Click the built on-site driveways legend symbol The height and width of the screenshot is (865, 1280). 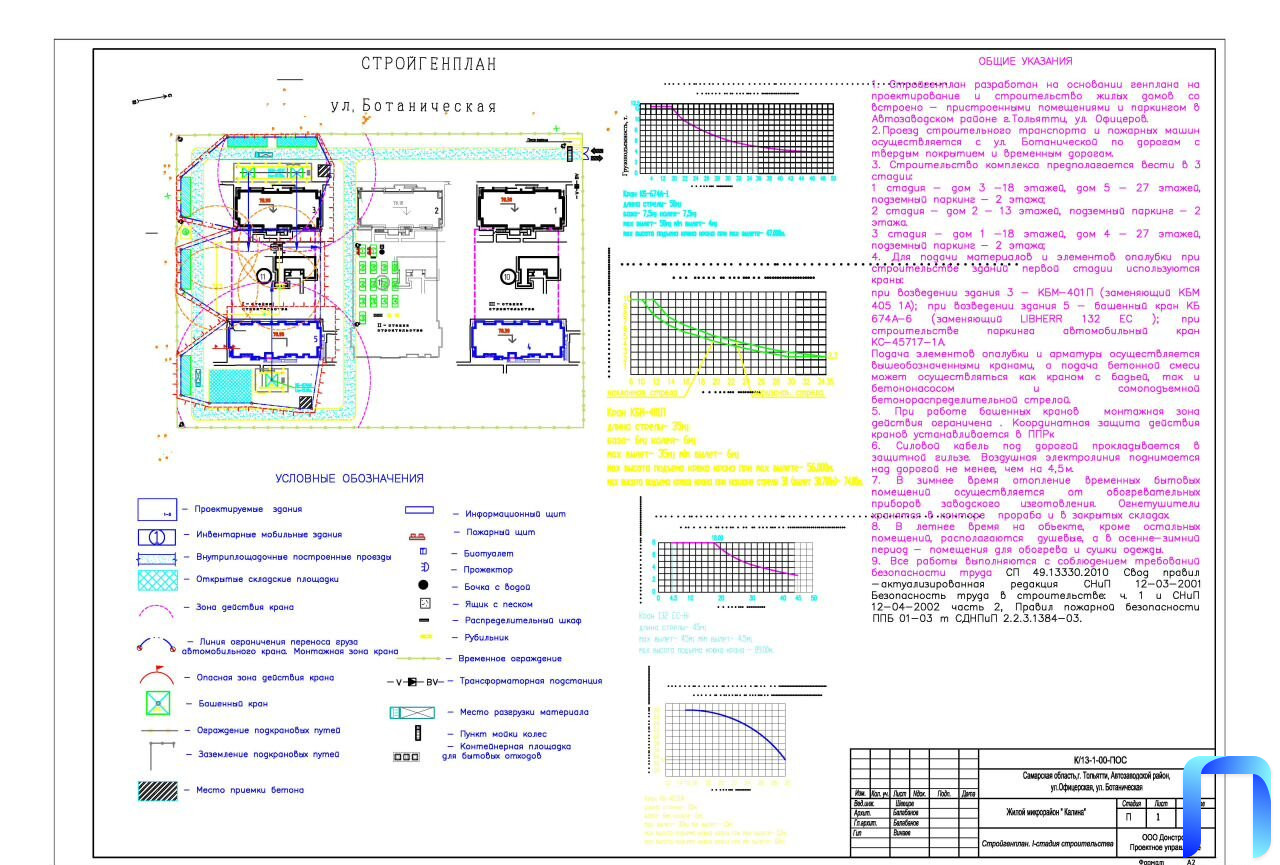click(157, 557)
